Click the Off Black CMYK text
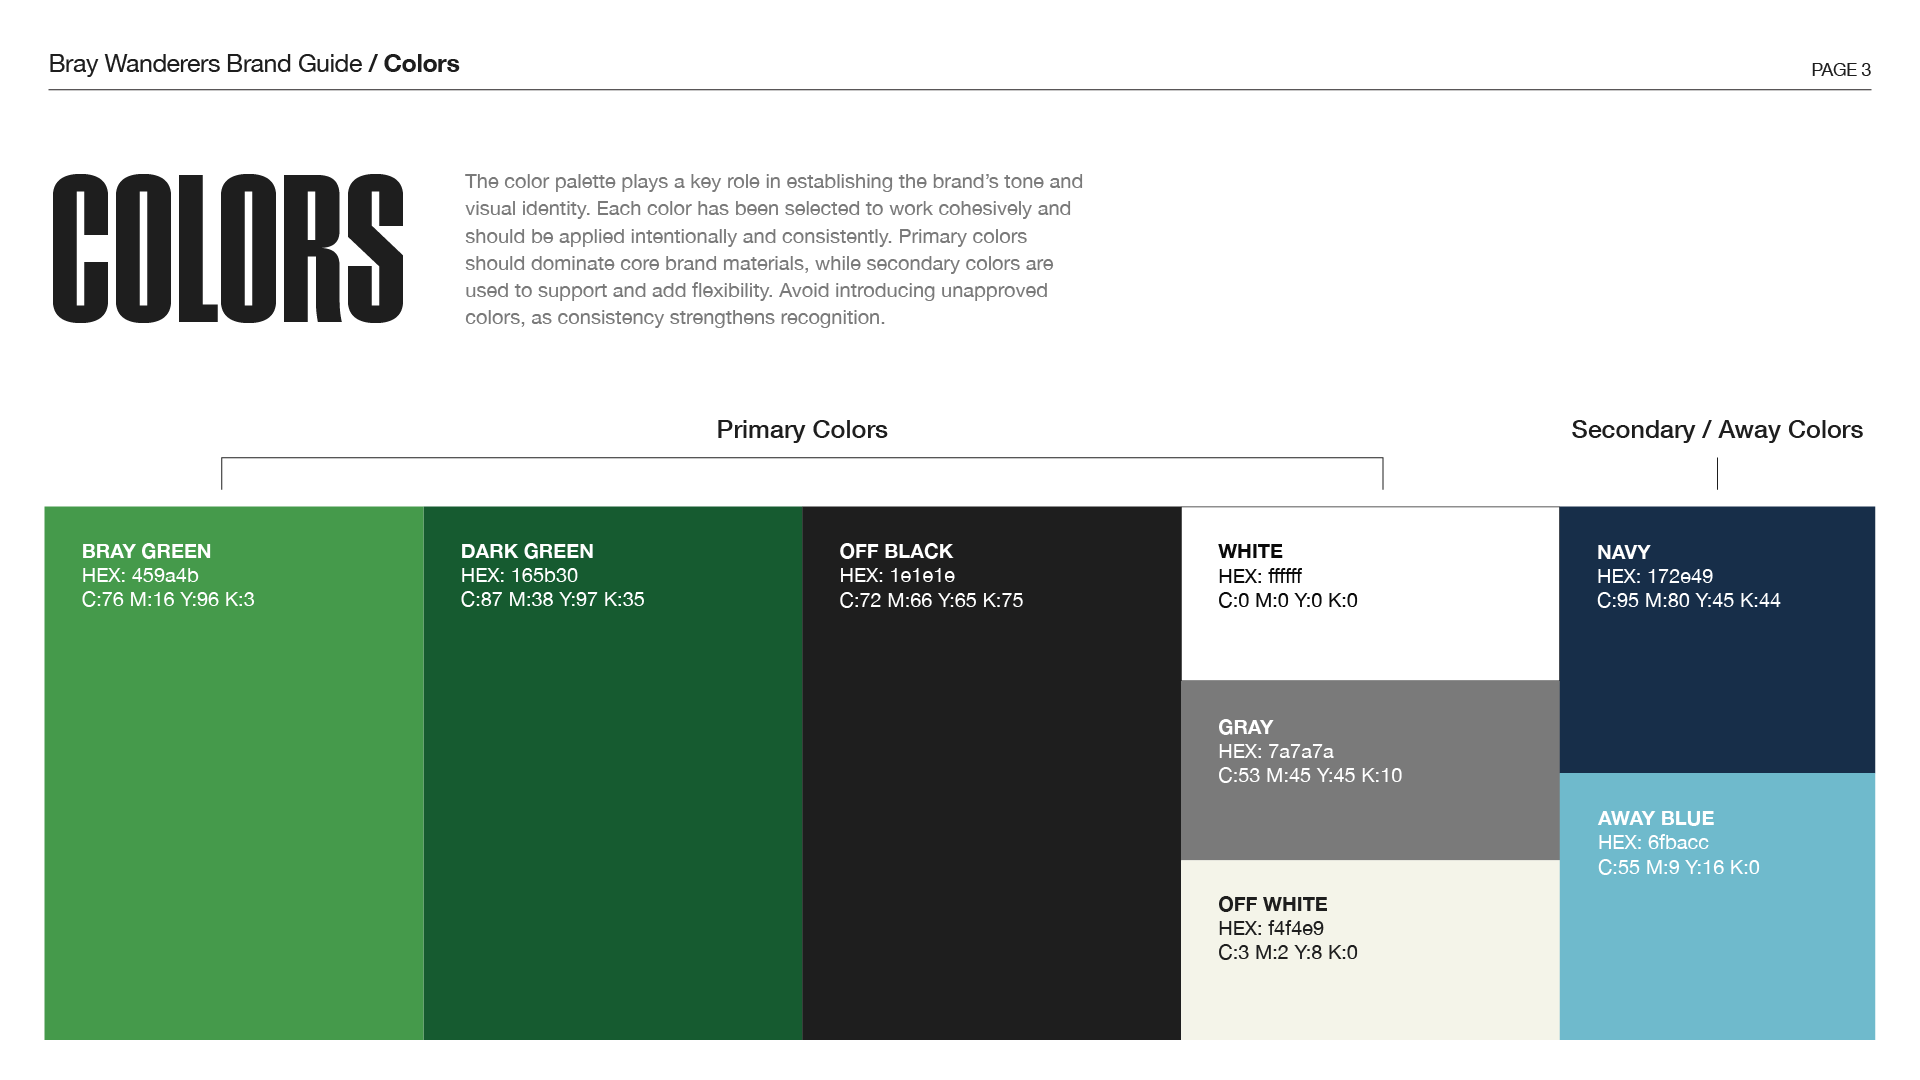Image resolution: width=1920 pixels, height=1080 pixels. click(931, 601)
